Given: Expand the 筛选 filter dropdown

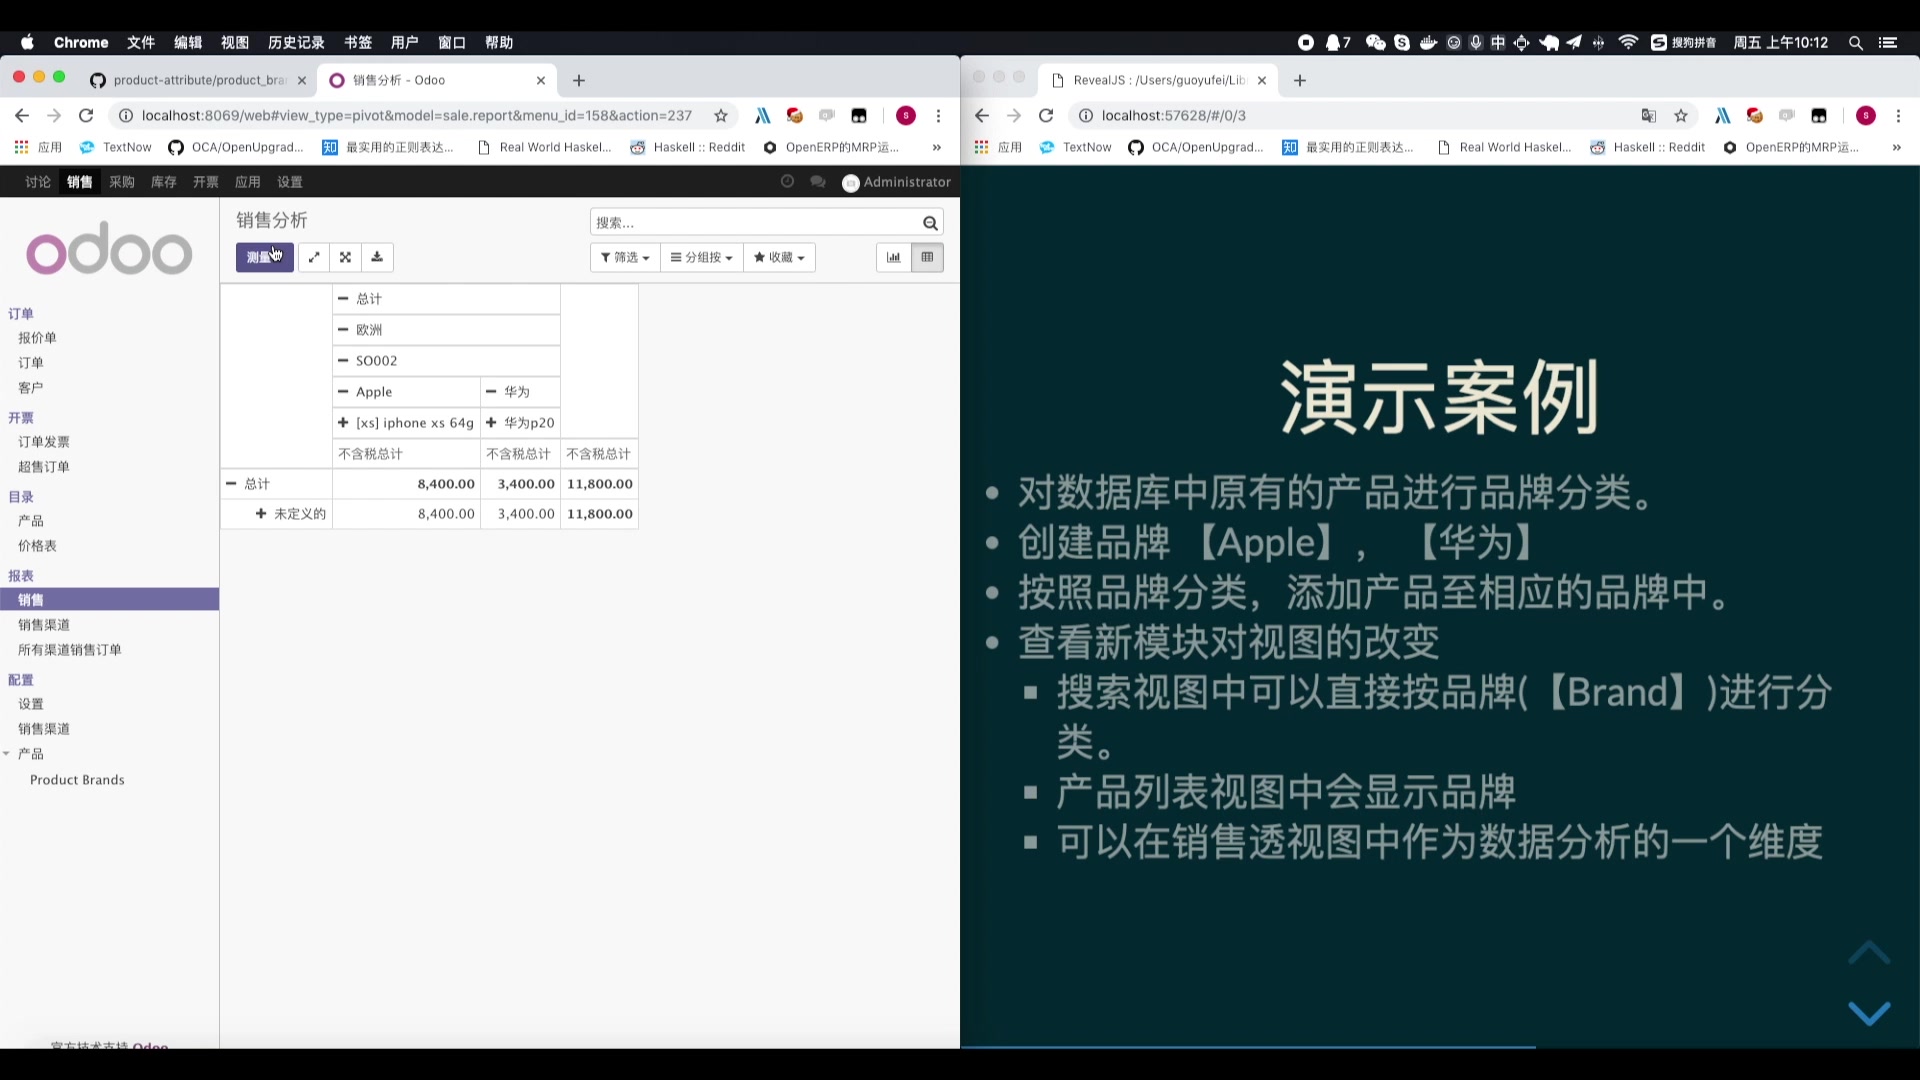Looking at the screenshot, I should click(x=624, y=256).
